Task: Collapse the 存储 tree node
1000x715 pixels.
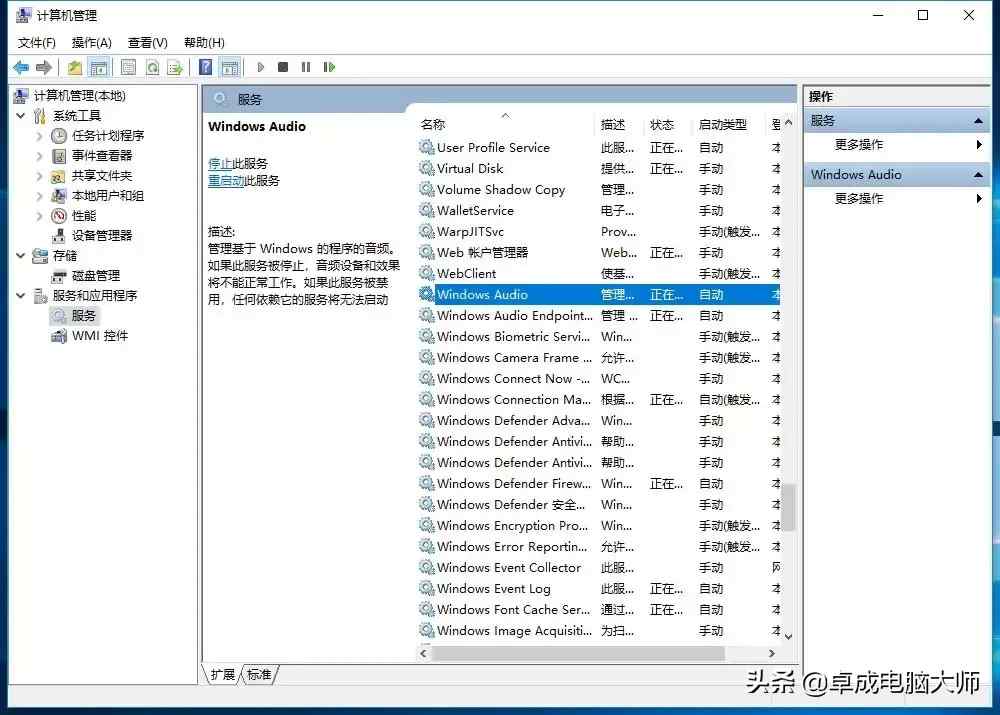Action: (x=20, y=255)
